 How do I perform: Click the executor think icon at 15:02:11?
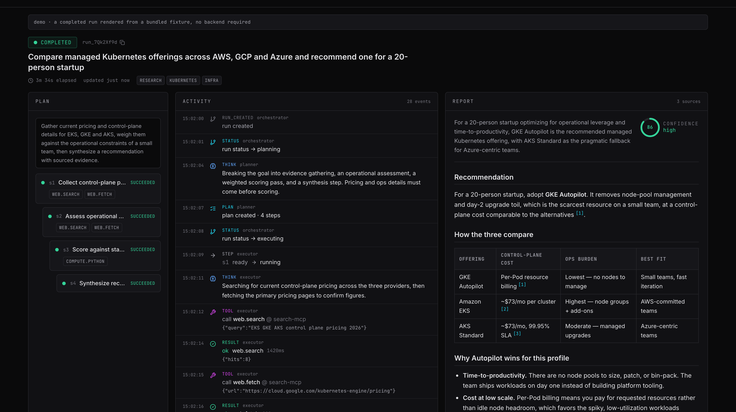(x=213, y=278)
